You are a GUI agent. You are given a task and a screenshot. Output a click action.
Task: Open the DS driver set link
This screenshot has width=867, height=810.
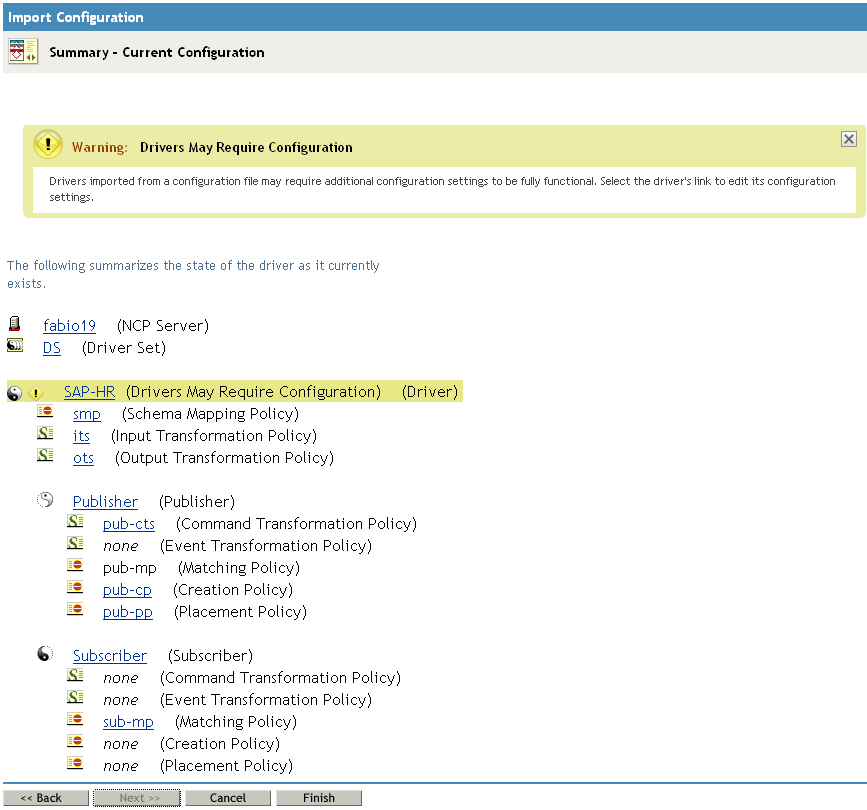click(52, 348)
